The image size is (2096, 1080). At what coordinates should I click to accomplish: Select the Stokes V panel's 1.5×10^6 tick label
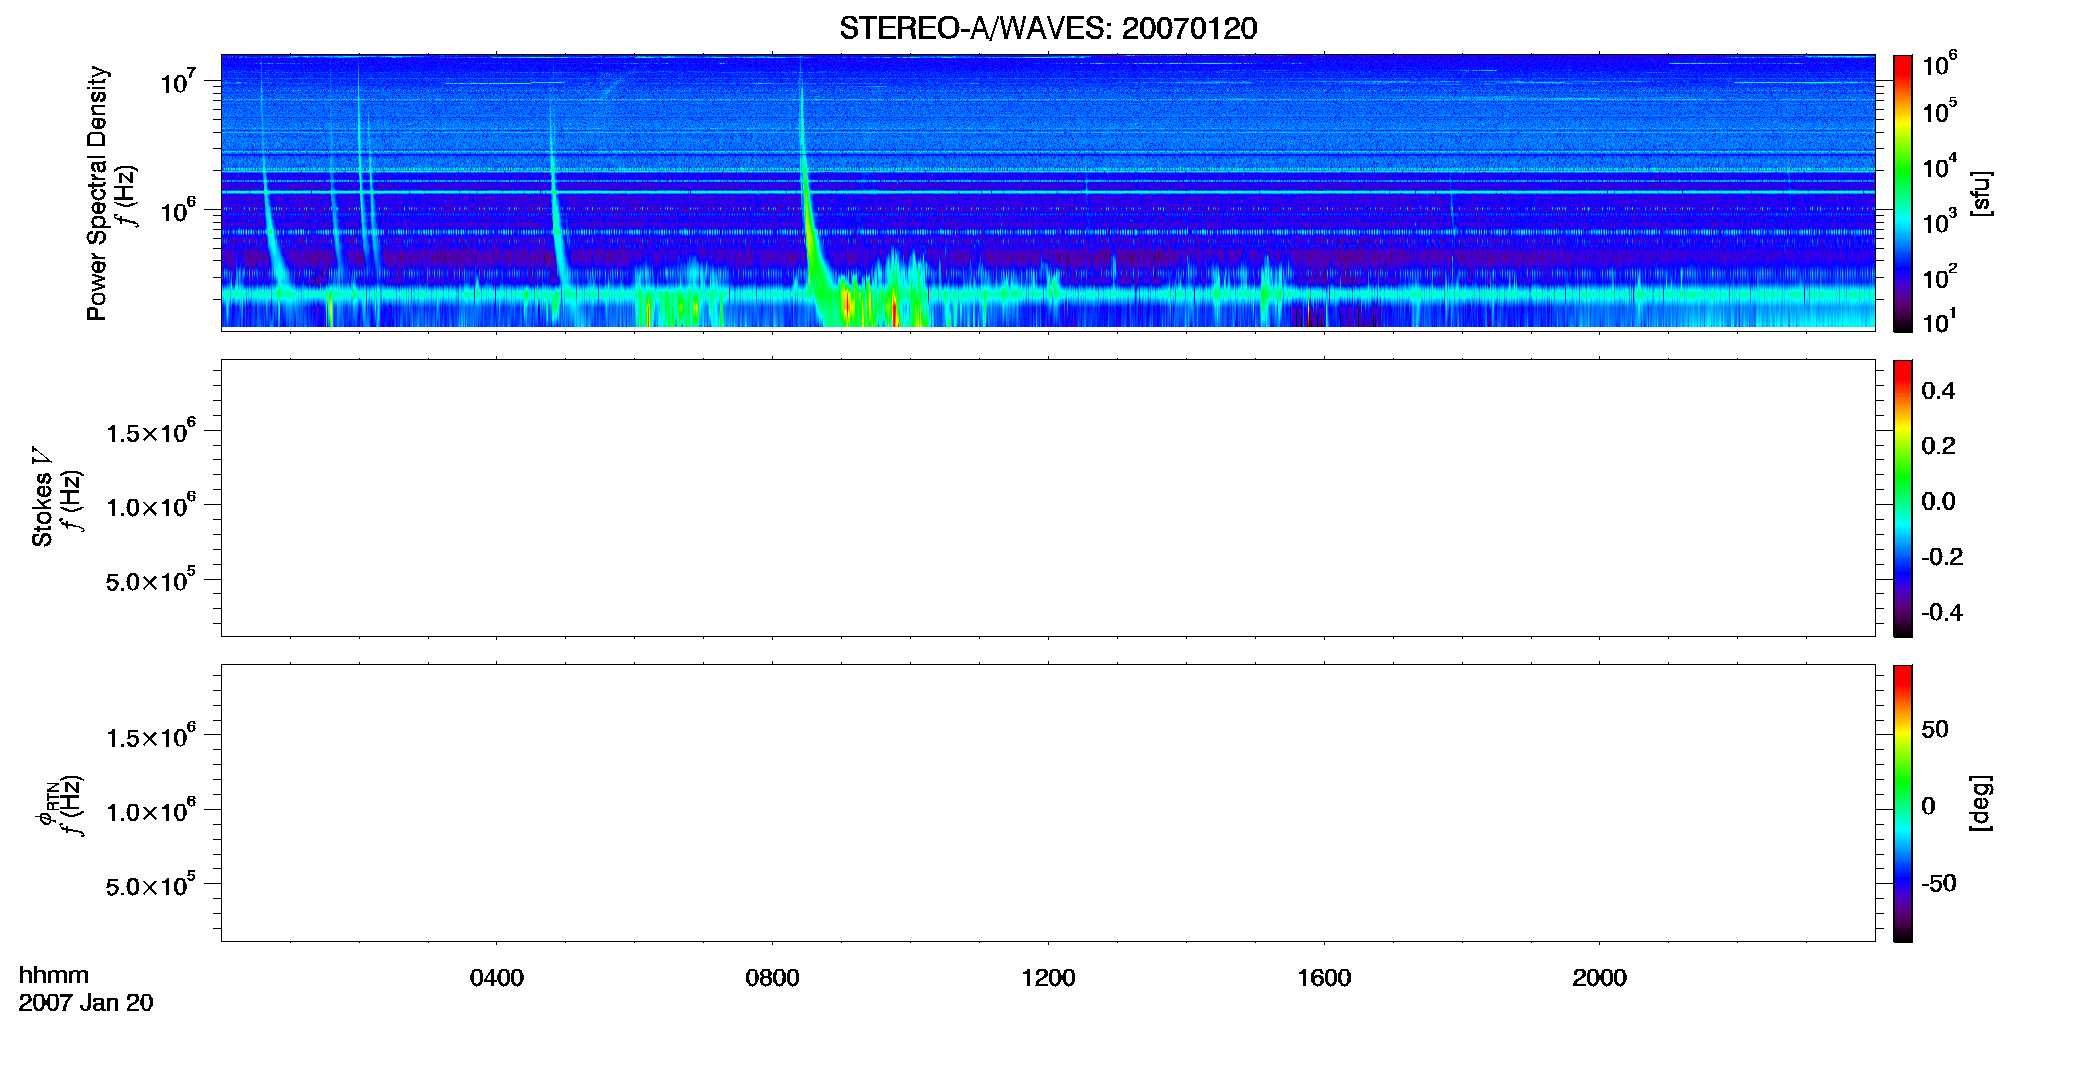(x=151, y=431)
